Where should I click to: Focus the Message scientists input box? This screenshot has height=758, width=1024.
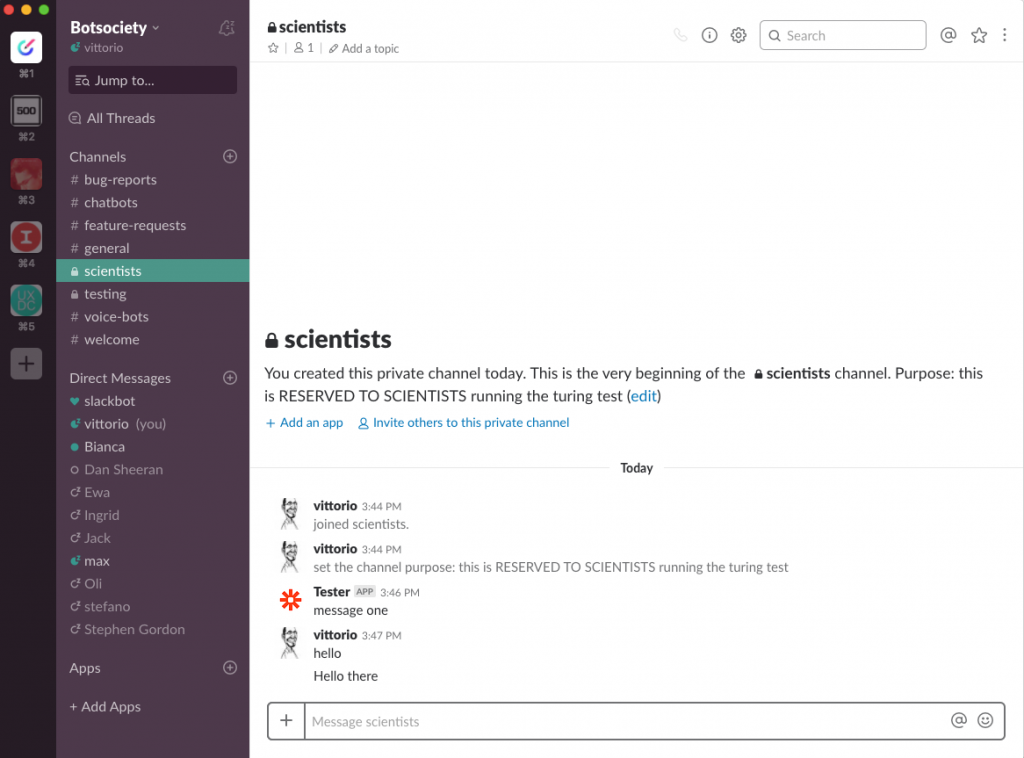626,721
